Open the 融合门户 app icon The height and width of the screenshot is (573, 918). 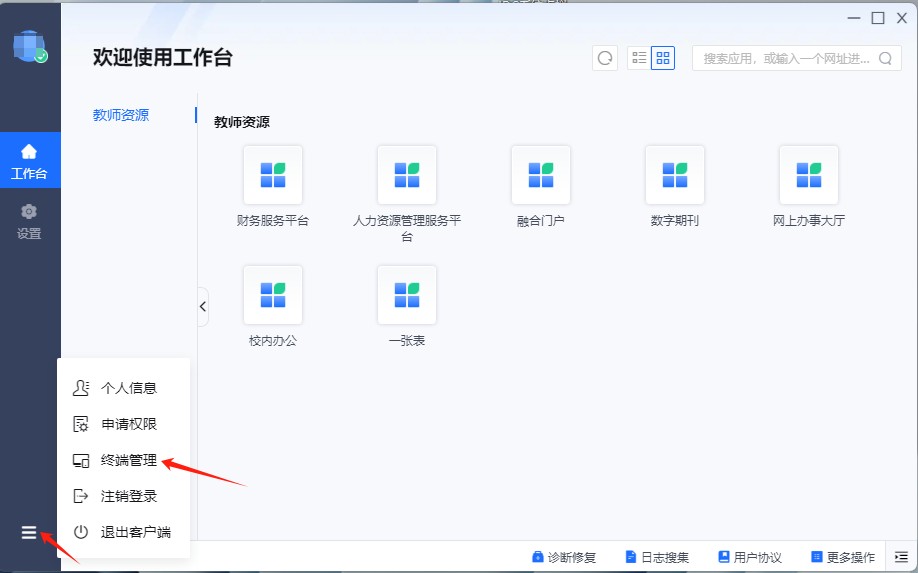[x=540, y=175]
